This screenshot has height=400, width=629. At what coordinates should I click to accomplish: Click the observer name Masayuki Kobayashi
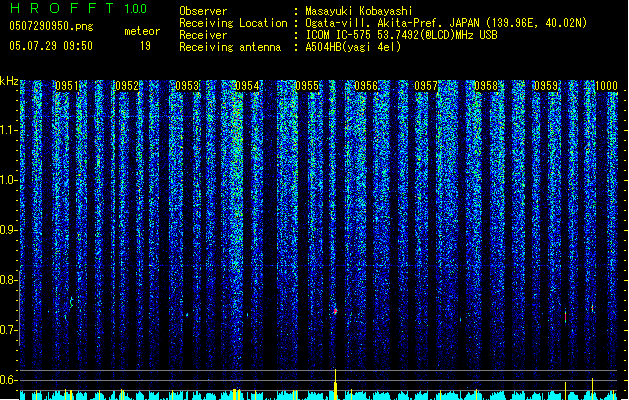click(x=359, y=11)
